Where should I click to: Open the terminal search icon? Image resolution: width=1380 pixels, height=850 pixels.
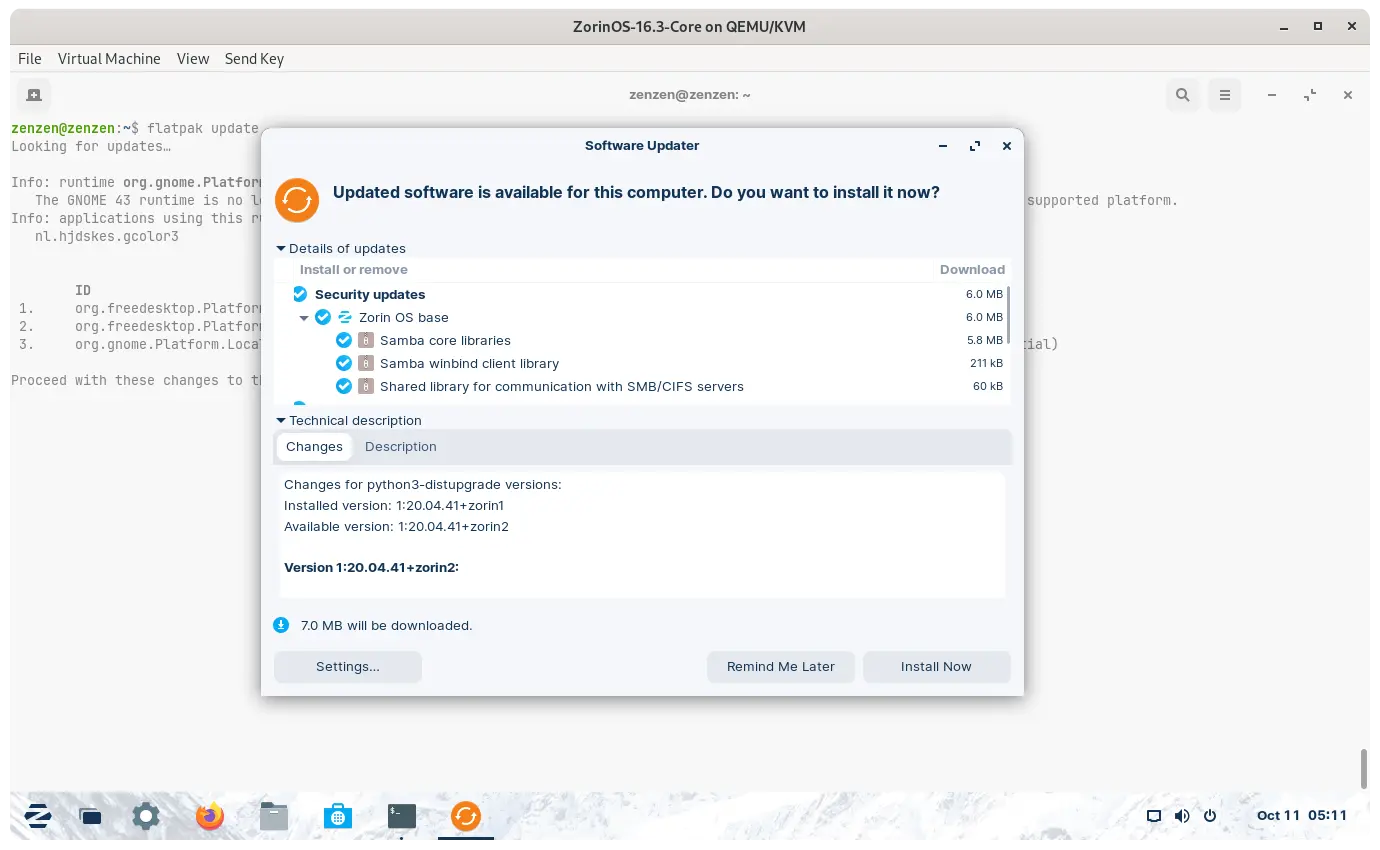pyautogui.click(x=1183, y=95)
